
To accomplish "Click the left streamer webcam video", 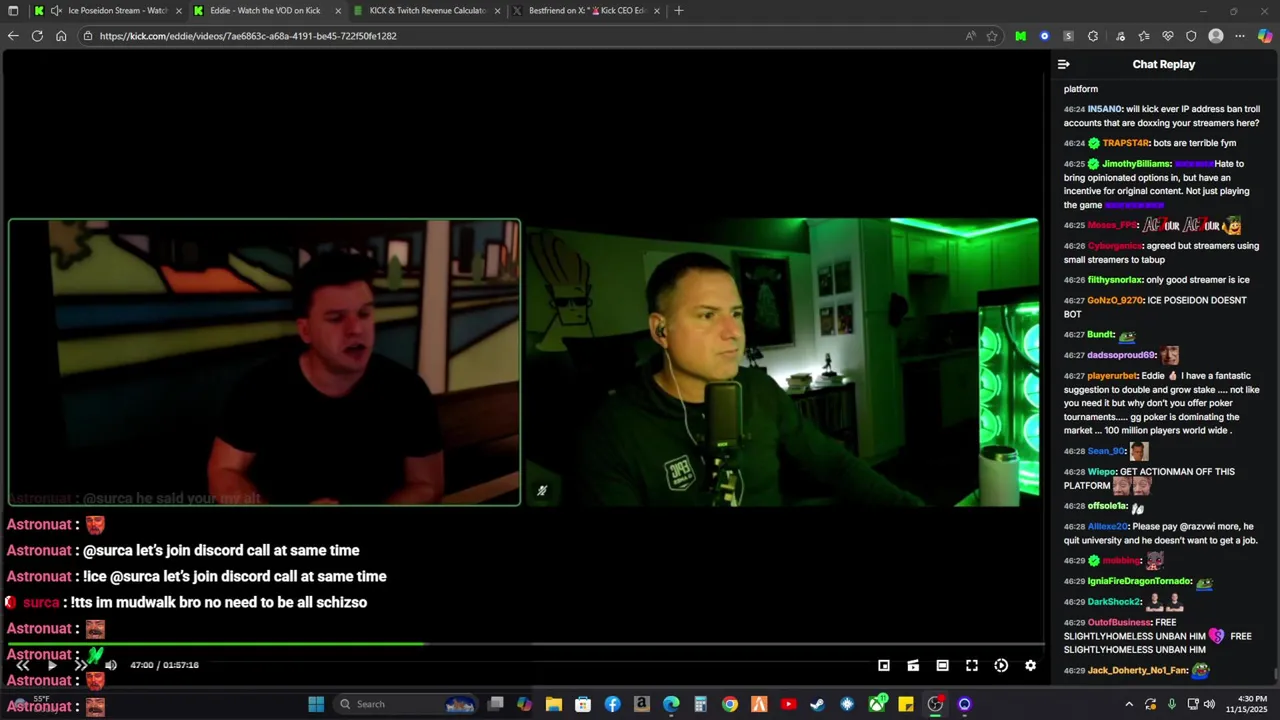I will [x=265, y=362].
